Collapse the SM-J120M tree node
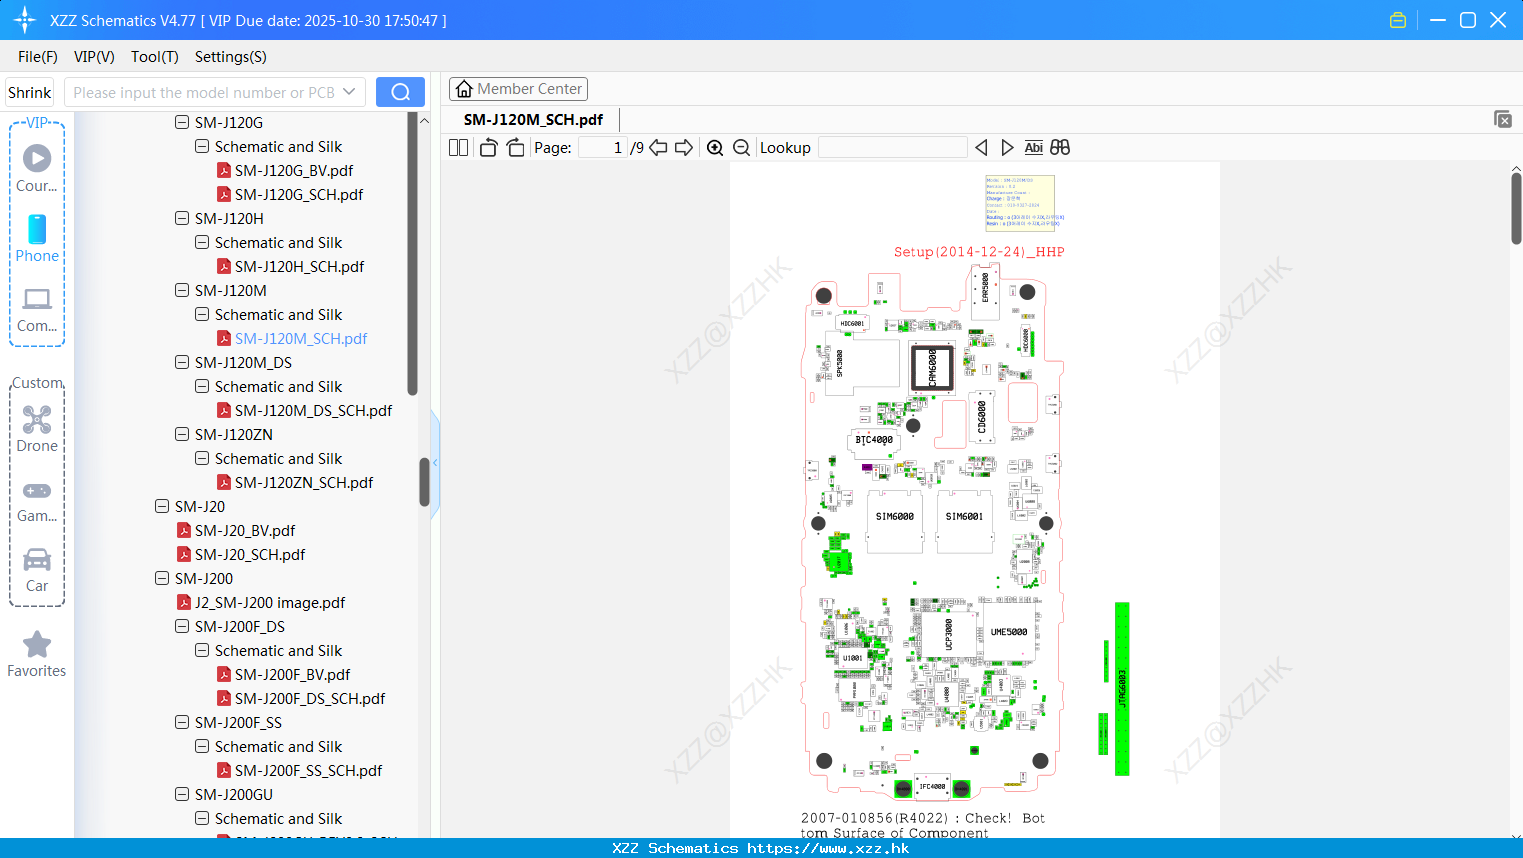This screenshot has width=1523, height=858. (182, 290)
